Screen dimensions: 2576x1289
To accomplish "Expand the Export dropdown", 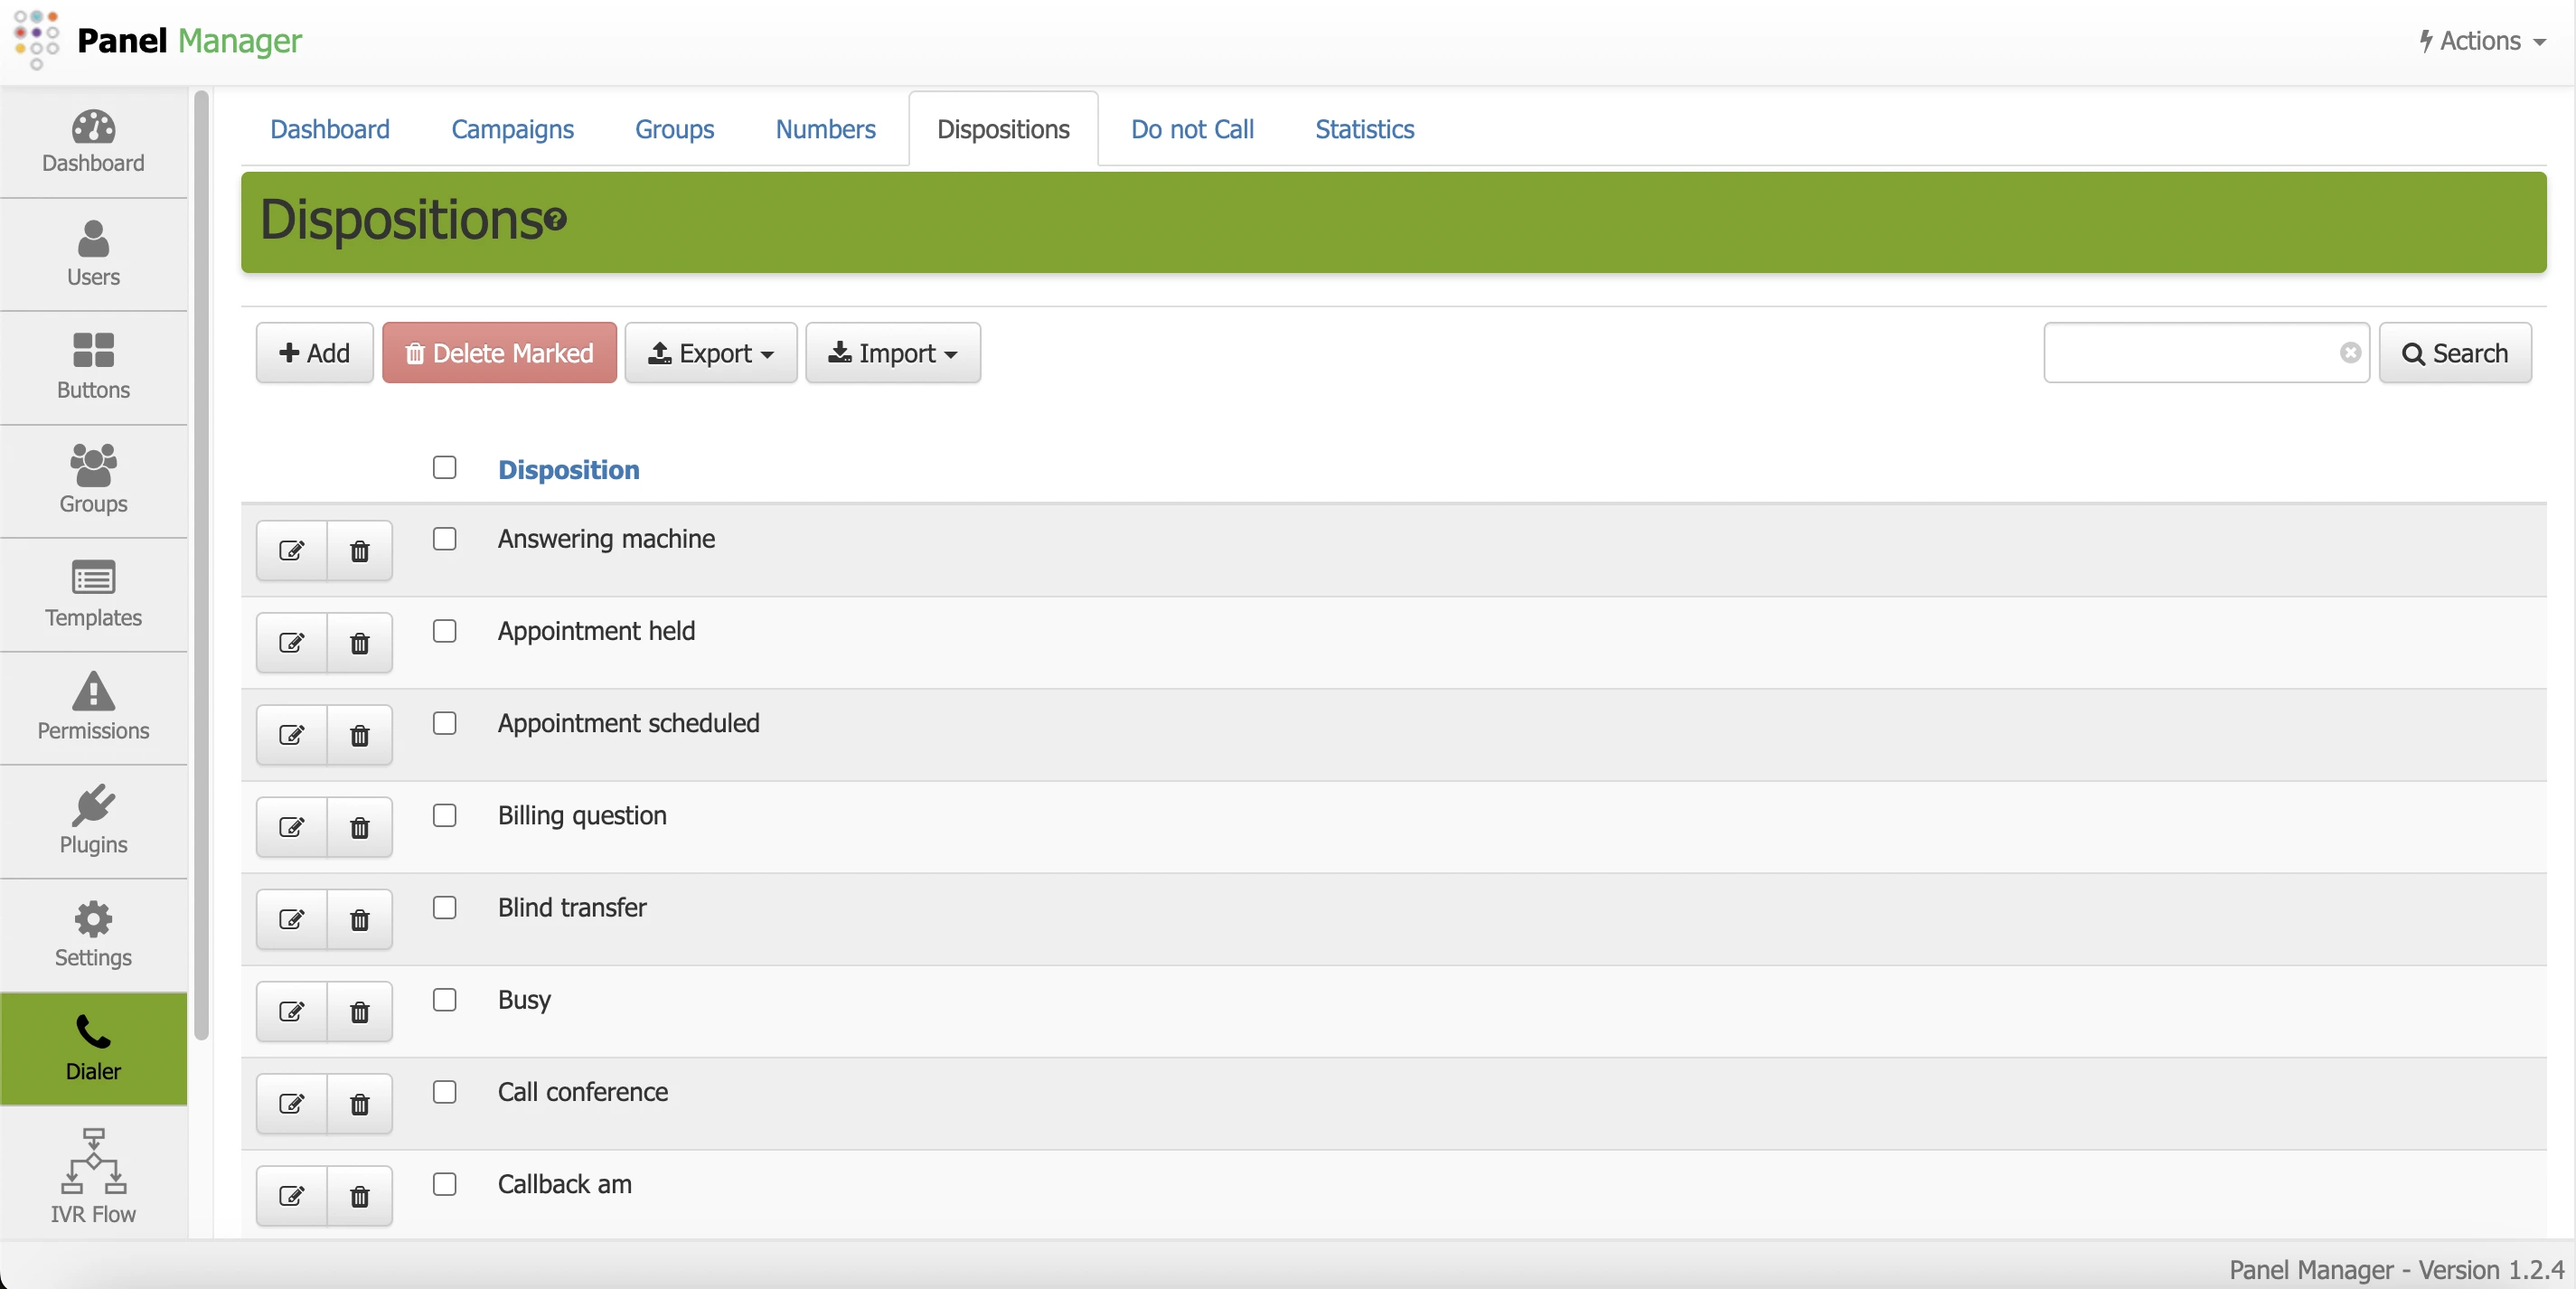I will pos(710,353).
